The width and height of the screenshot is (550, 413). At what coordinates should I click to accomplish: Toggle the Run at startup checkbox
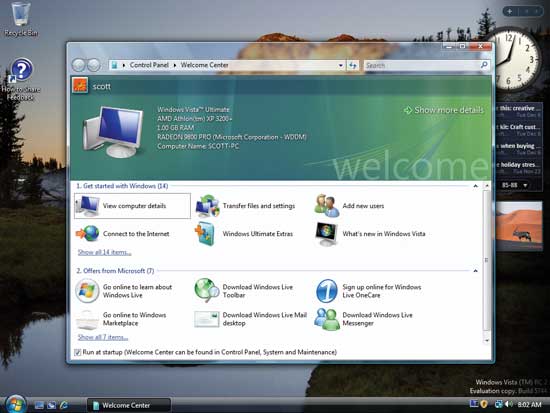tap(78, 352)
